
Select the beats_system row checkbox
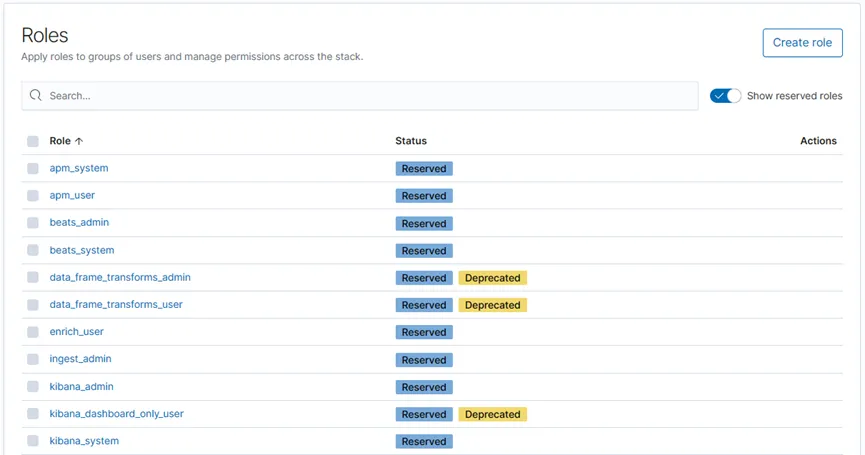[33, 250]
